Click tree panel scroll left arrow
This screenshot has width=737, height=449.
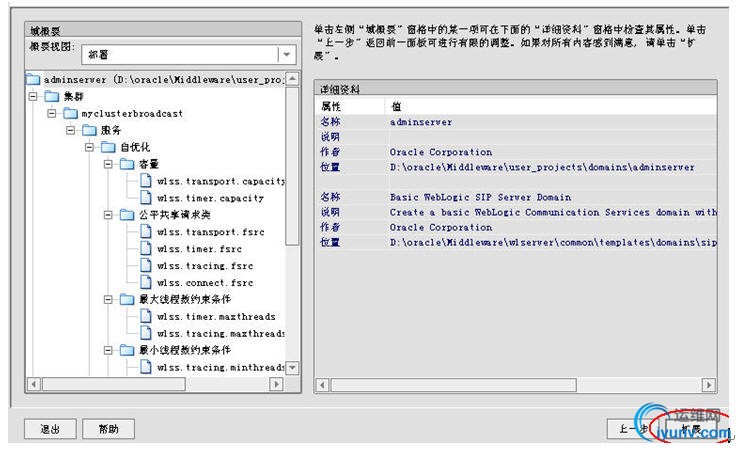(33, 384)
